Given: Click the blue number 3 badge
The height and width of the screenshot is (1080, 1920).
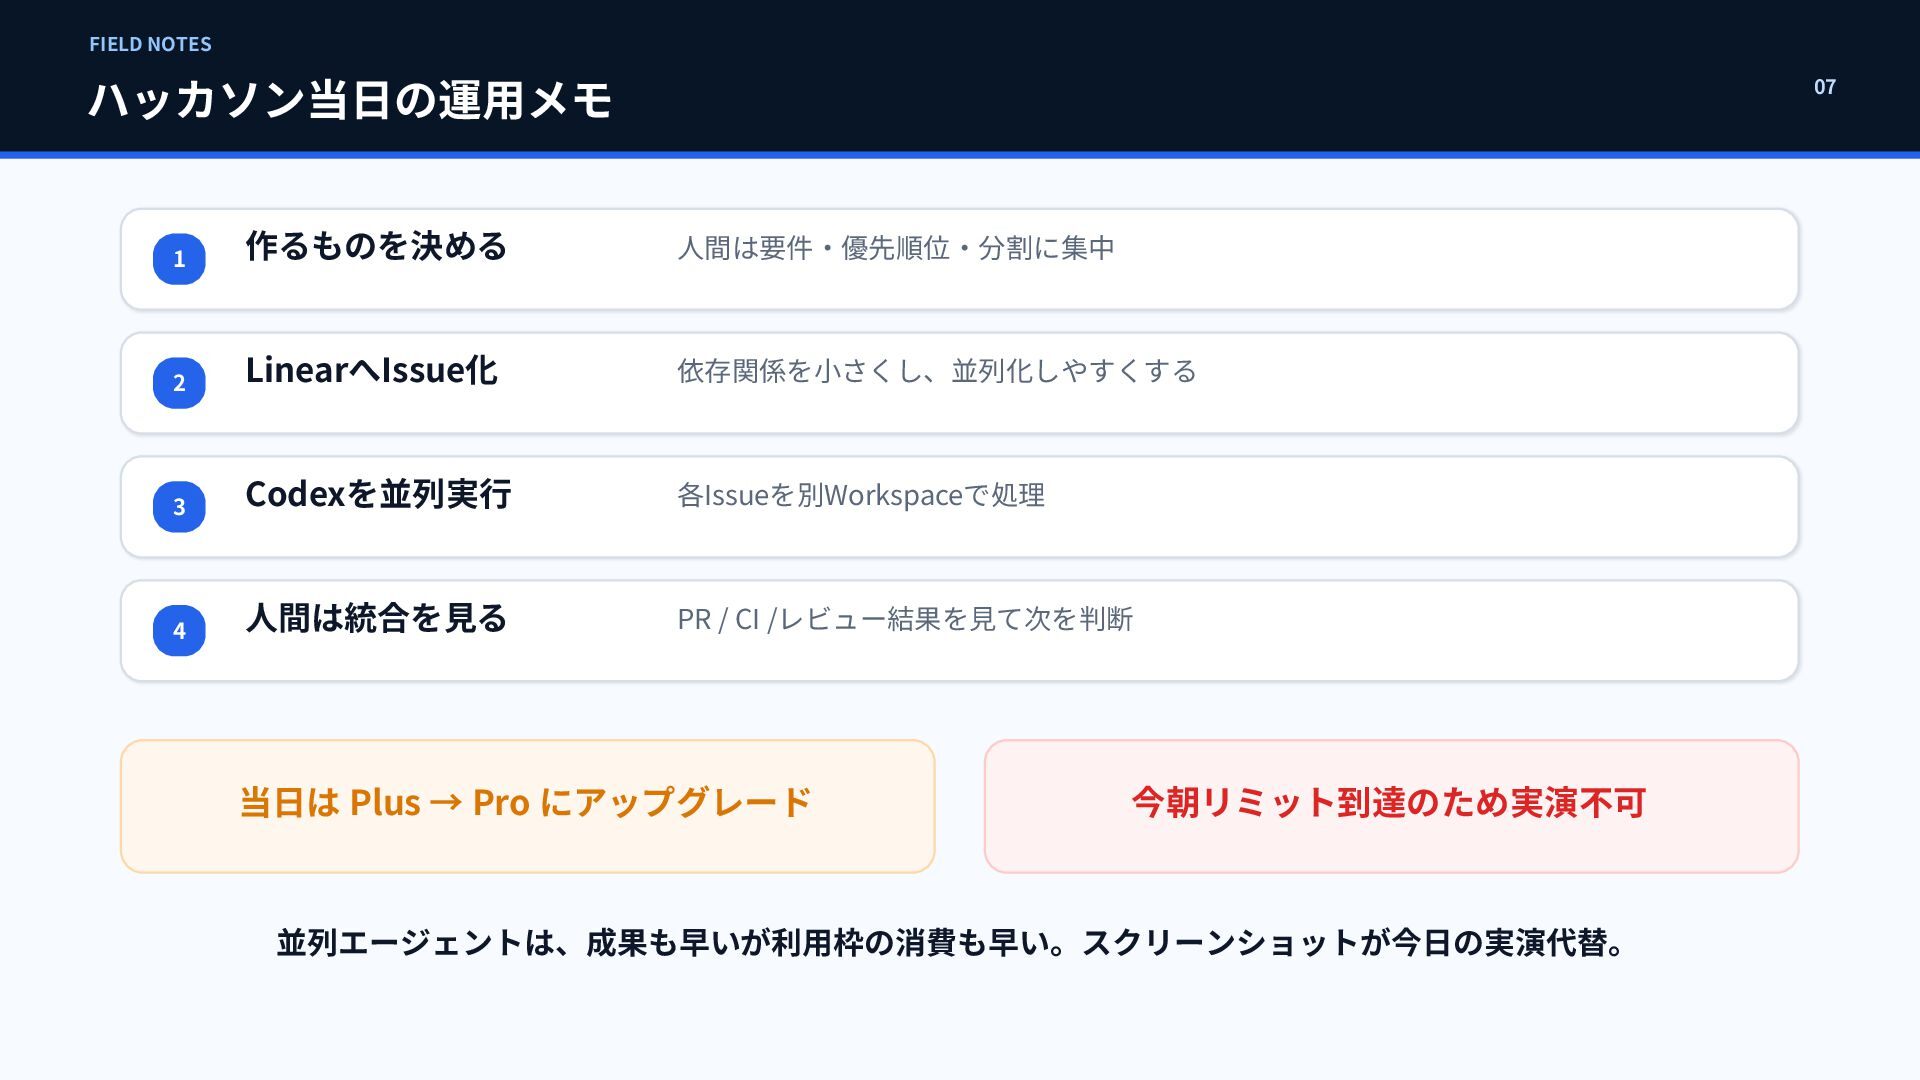Looking at the screenshot, I should [x=179, y=507].
